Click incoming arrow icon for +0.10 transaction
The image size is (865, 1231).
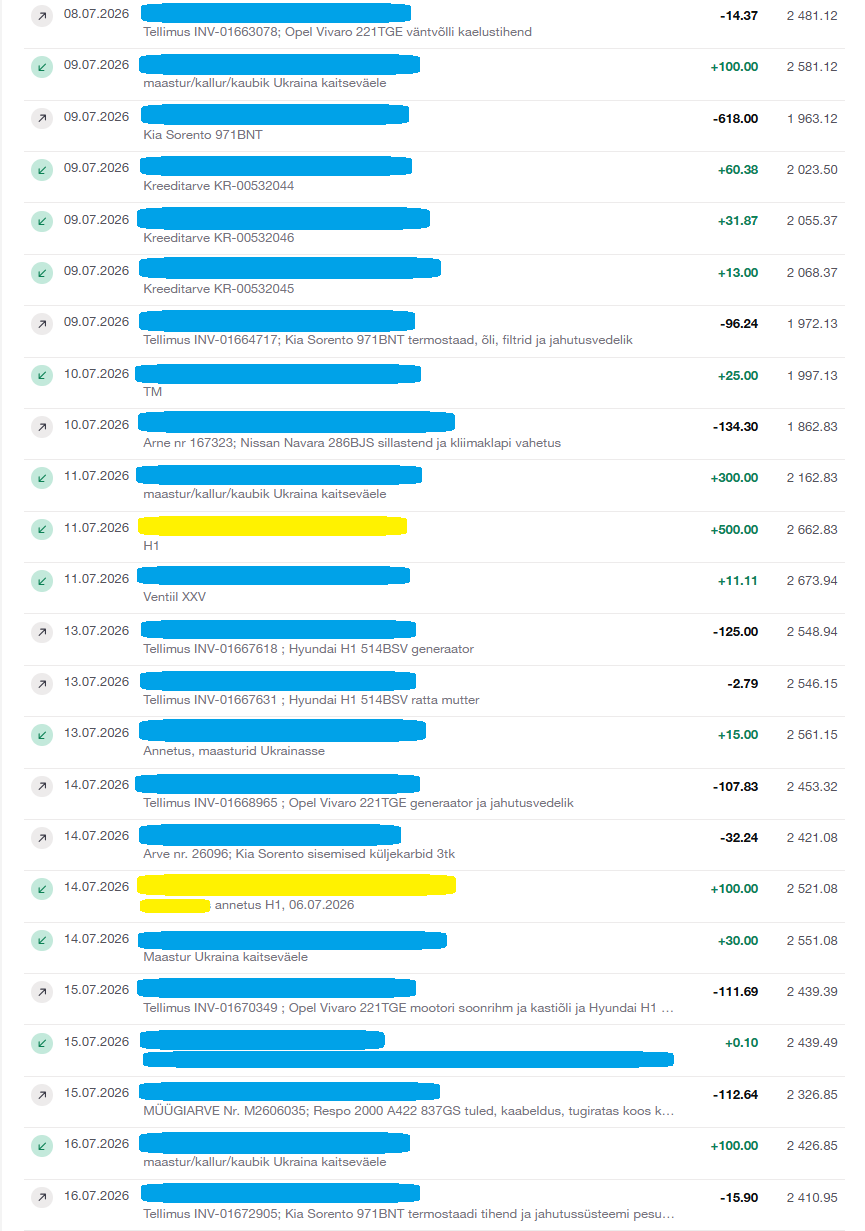(41, 1043)
